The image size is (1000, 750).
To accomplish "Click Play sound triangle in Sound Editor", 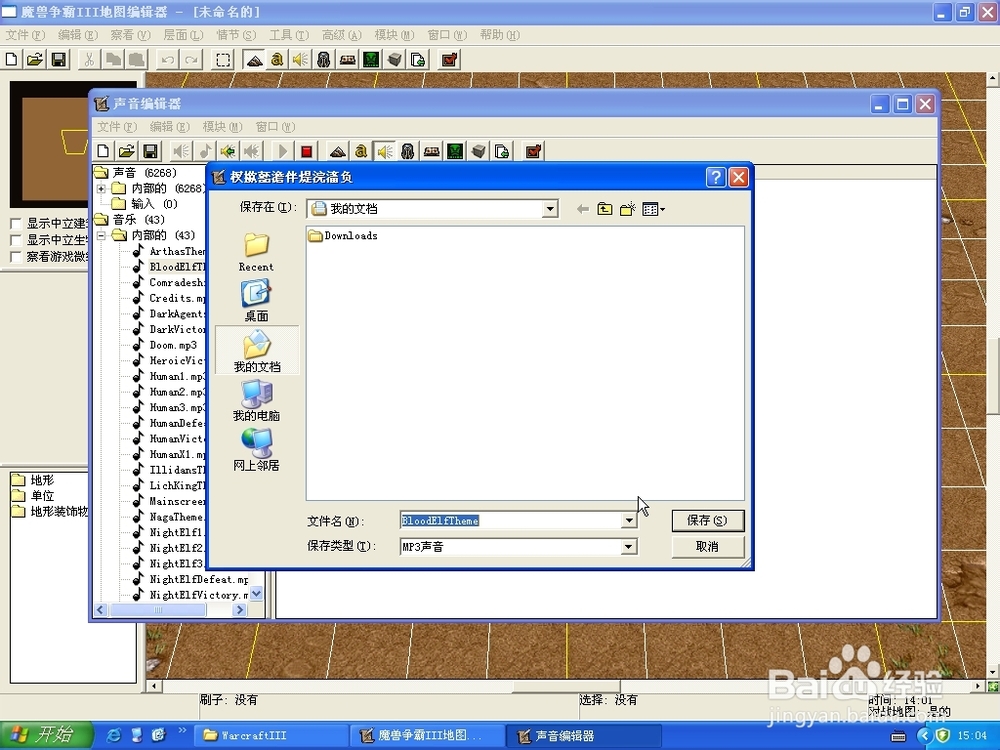I will pos(283,152).
